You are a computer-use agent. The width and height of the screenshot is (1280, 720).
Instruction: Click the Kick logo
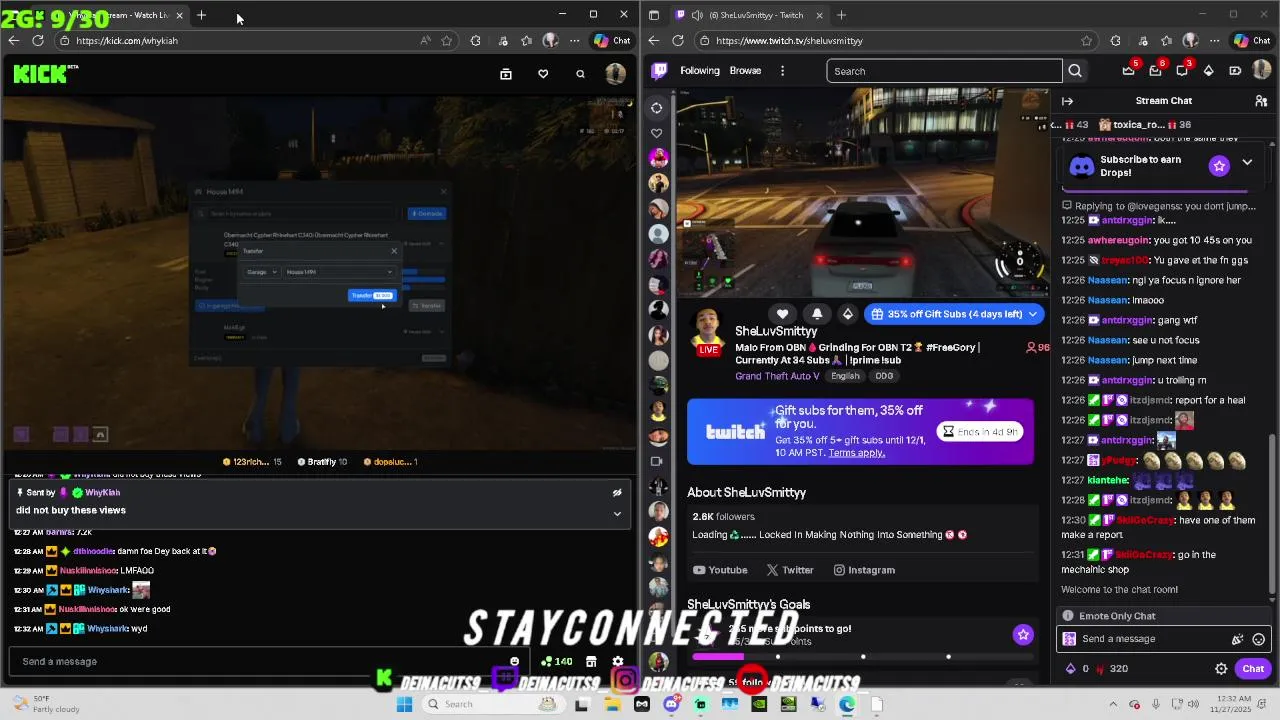pos(45,73)
